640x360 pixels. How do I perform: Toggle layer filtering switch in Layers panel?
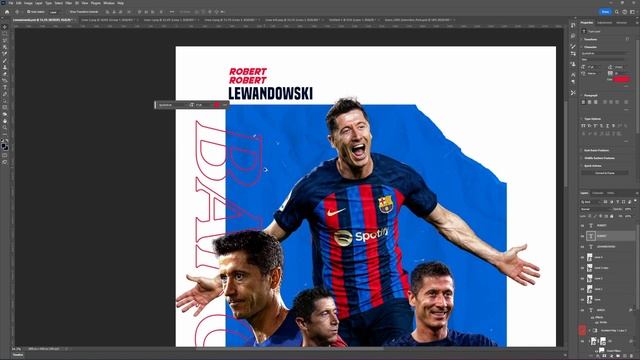pos(635,201)
